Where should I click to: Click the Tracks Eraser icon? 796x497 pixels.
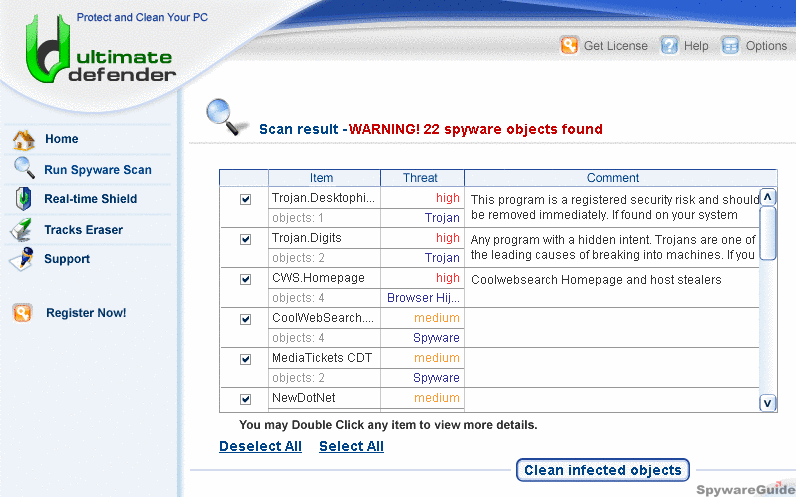[22, 229]
